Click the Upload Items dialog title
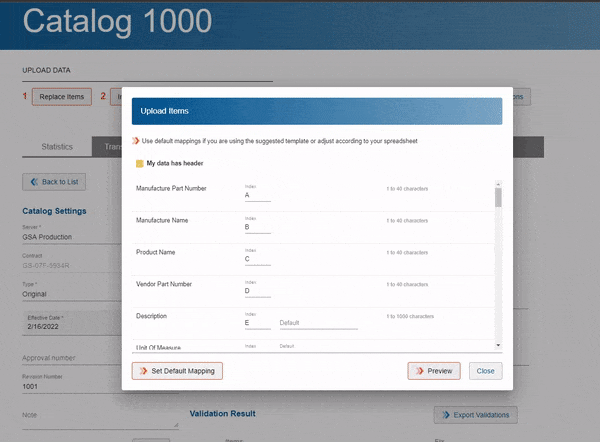The width and height of the screenshot is (600, 442). (x=164, y=111)
